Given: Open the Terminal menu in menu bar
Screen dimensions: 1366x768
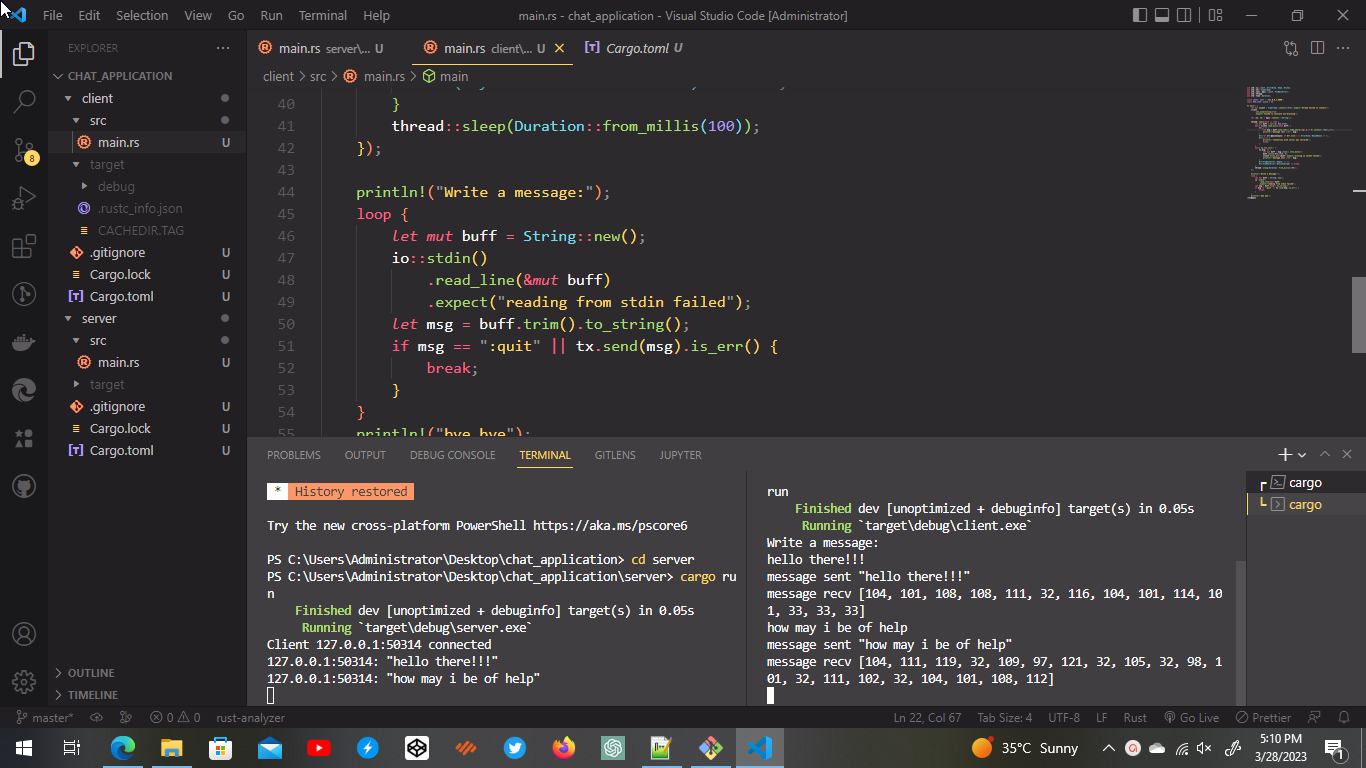Looking at the screenshot, I should pos(323,15).
